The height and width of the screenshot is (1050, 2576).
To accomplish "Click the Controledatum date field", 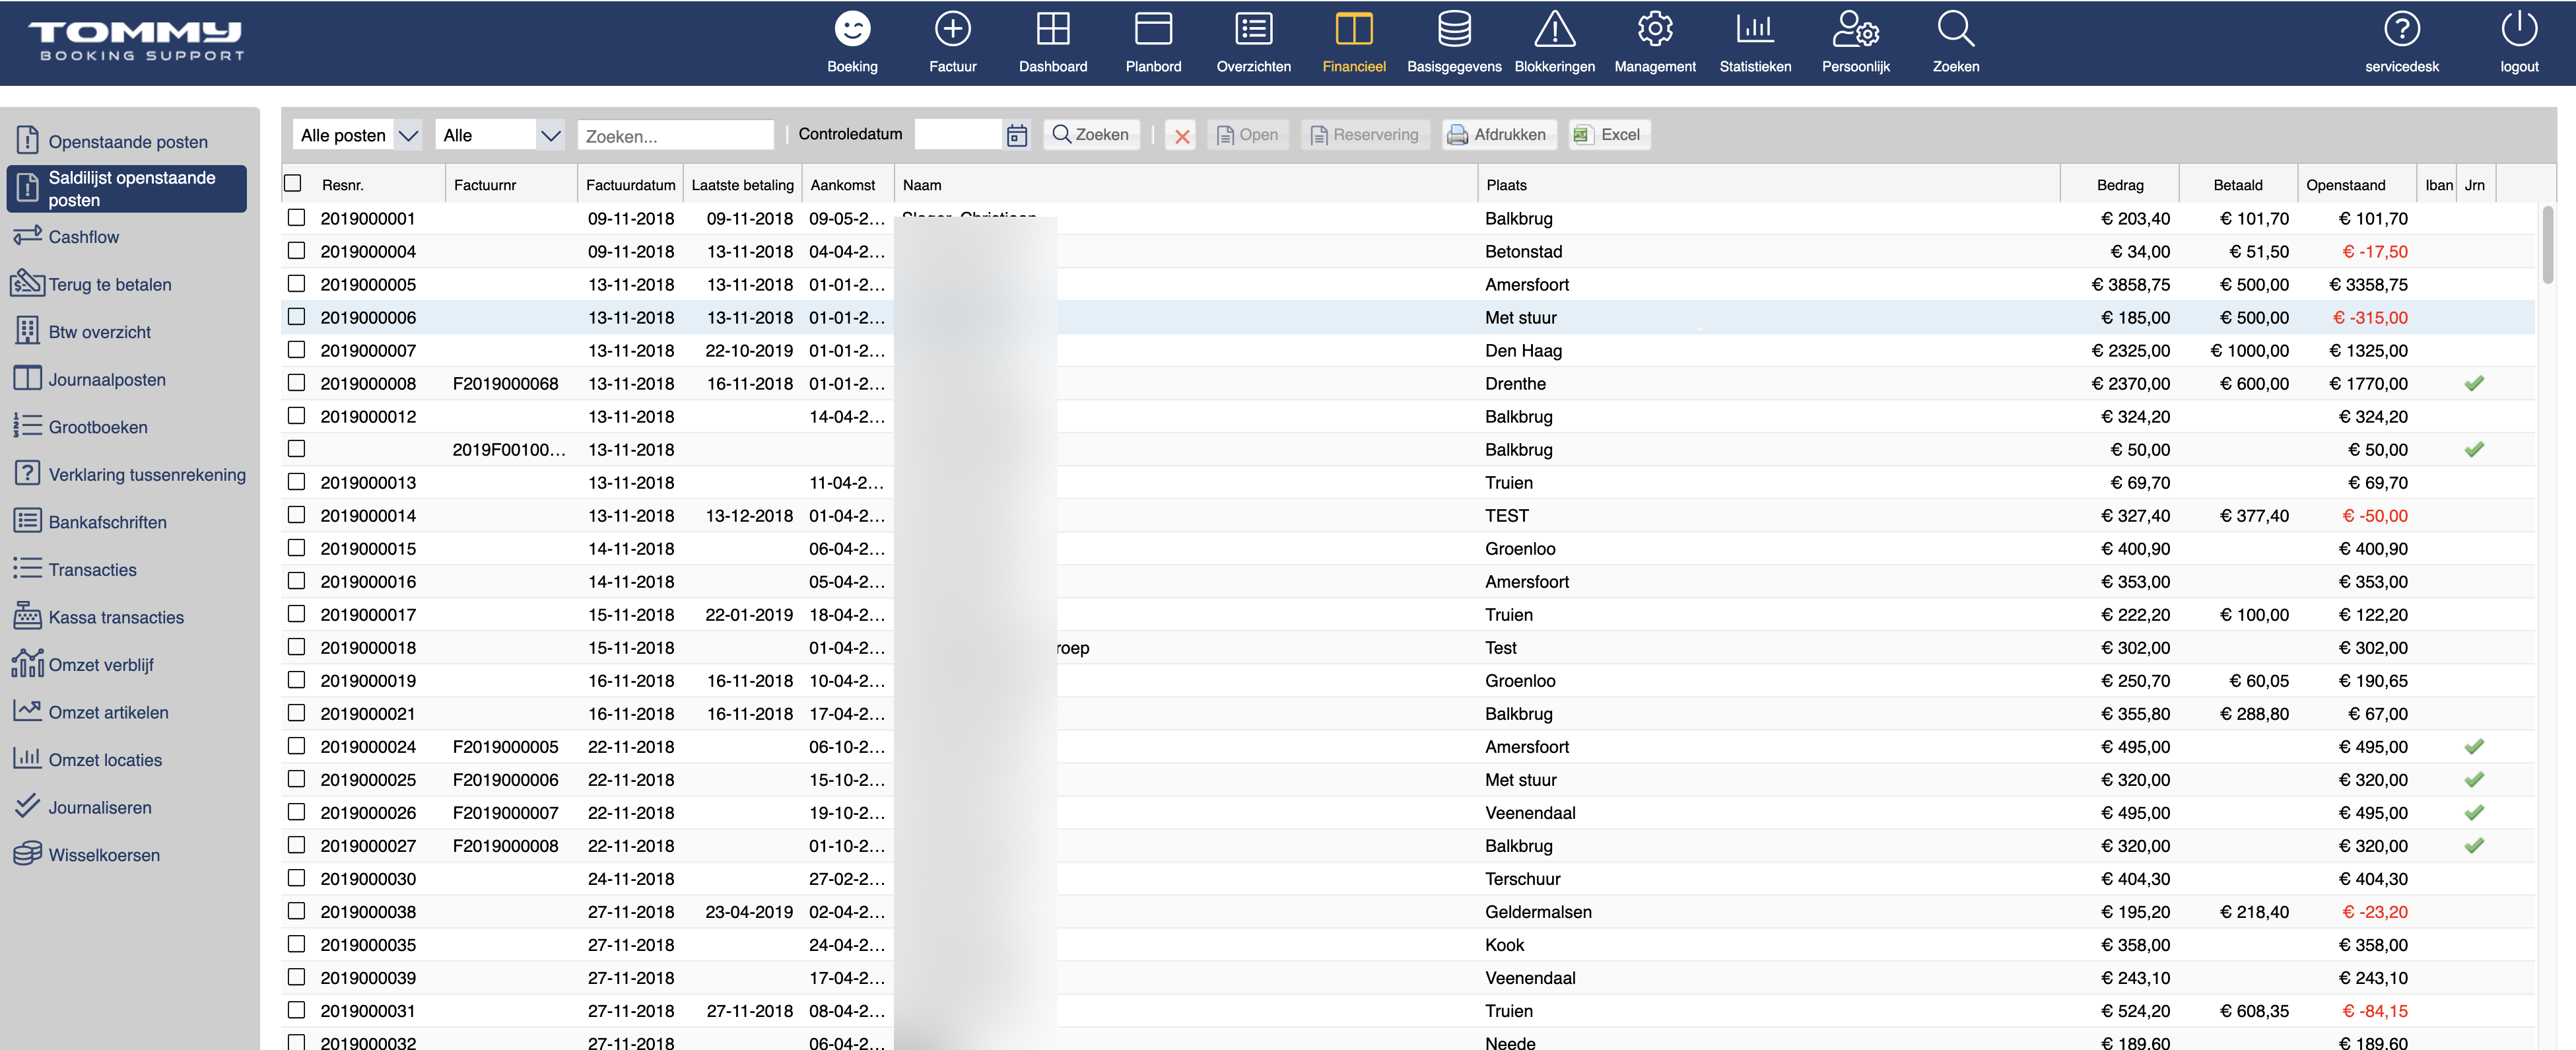I will (x=958, y=135).
